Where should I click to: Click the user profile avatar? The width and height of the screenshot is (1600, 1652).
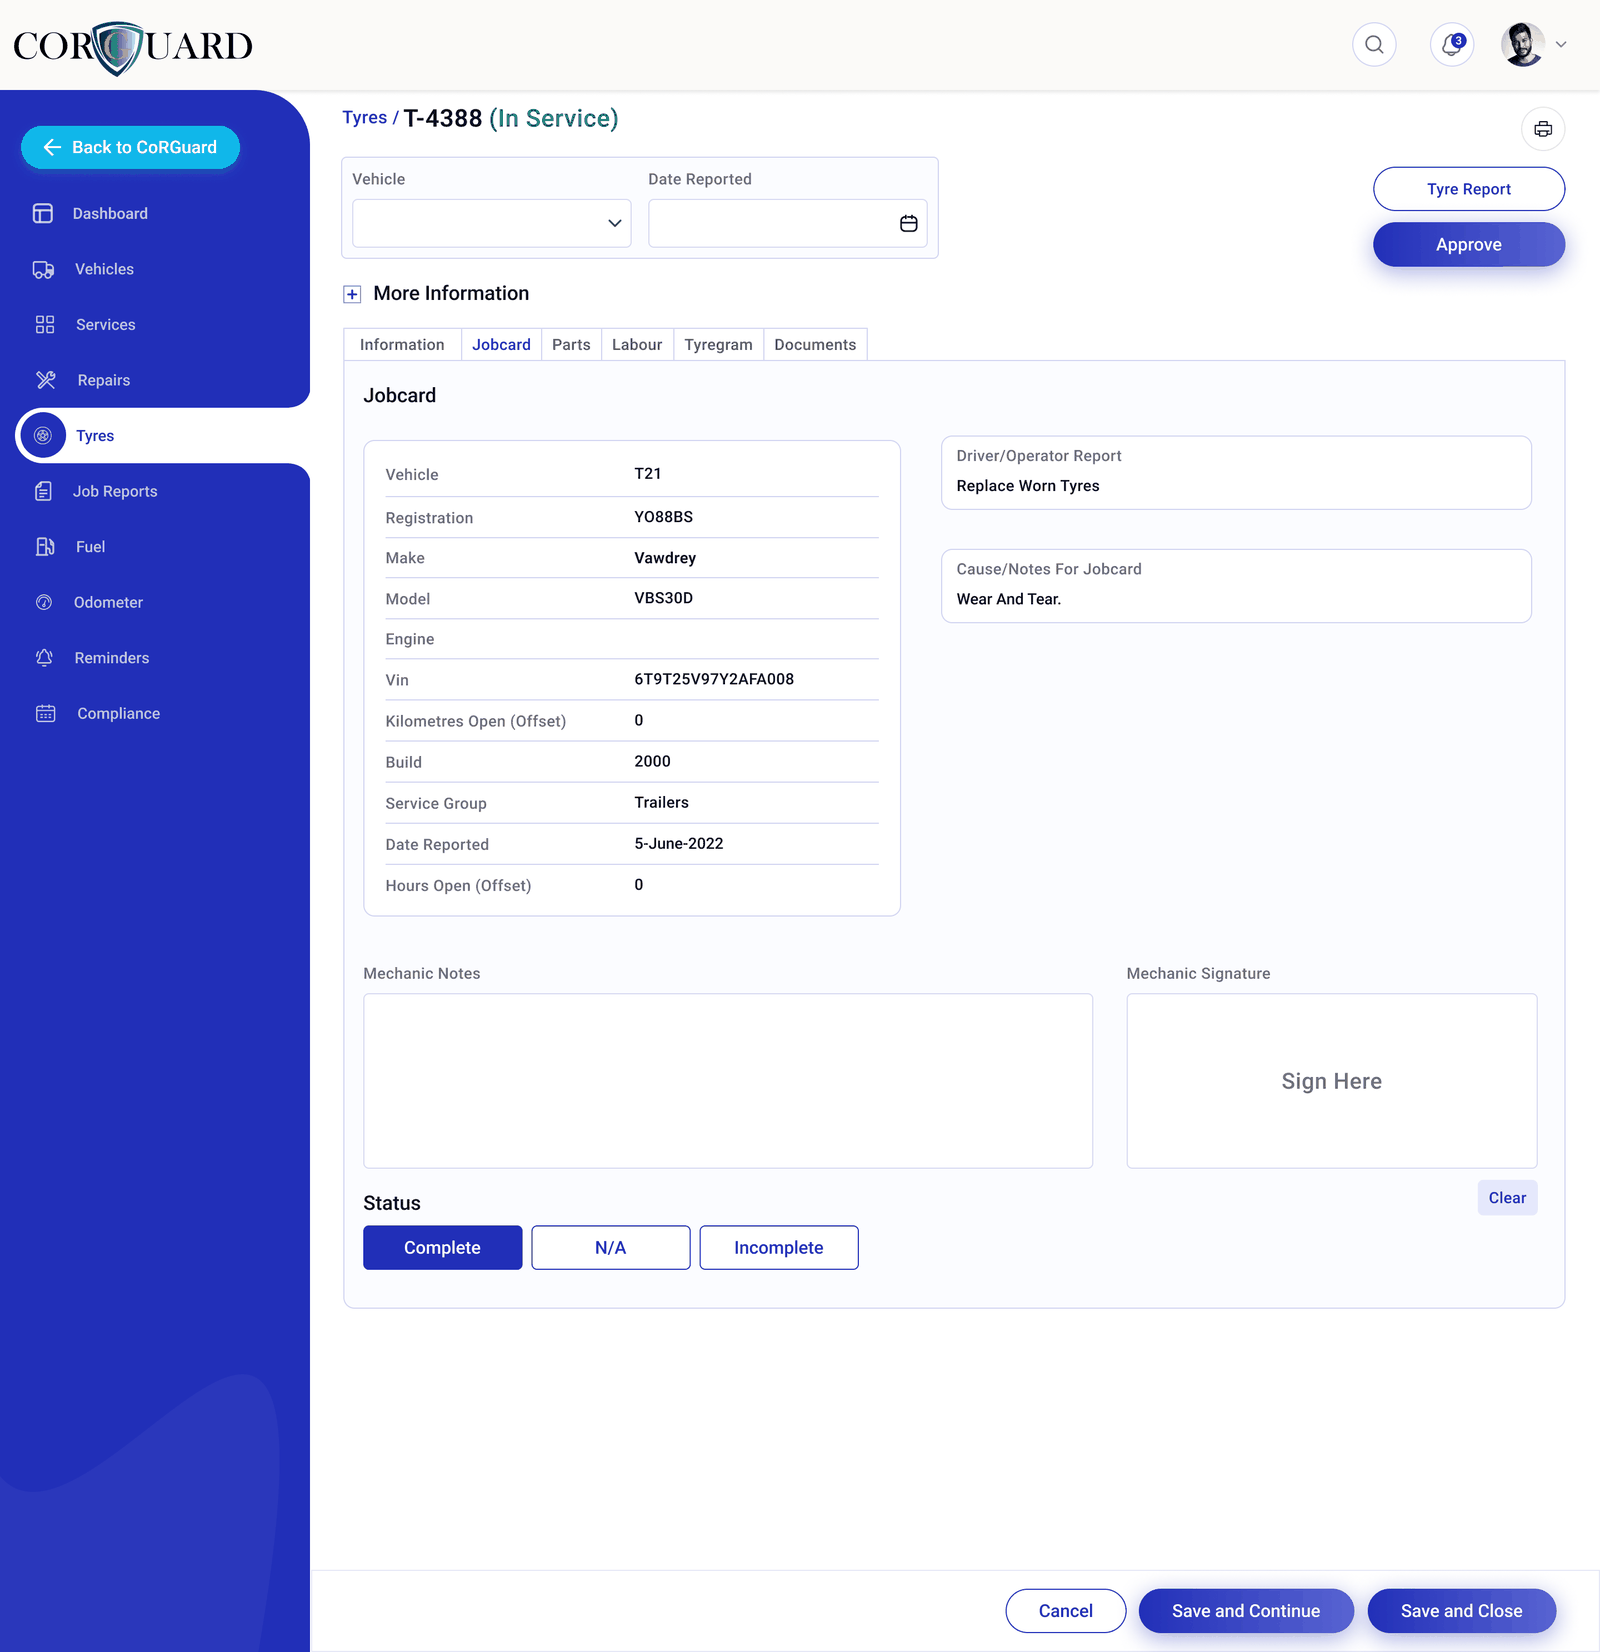(x=1523, y=45)
